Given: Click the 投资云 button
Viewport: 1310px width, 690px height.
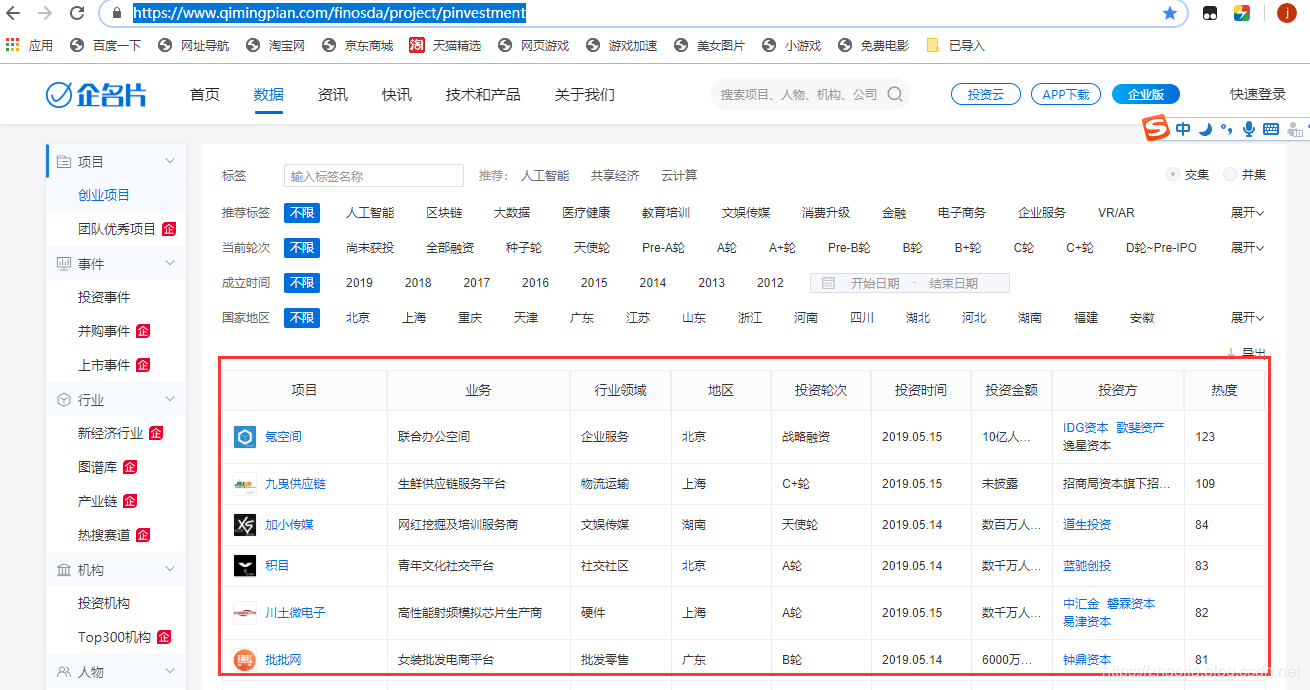Looking at the screenshot, I should [x=985, y=94].
